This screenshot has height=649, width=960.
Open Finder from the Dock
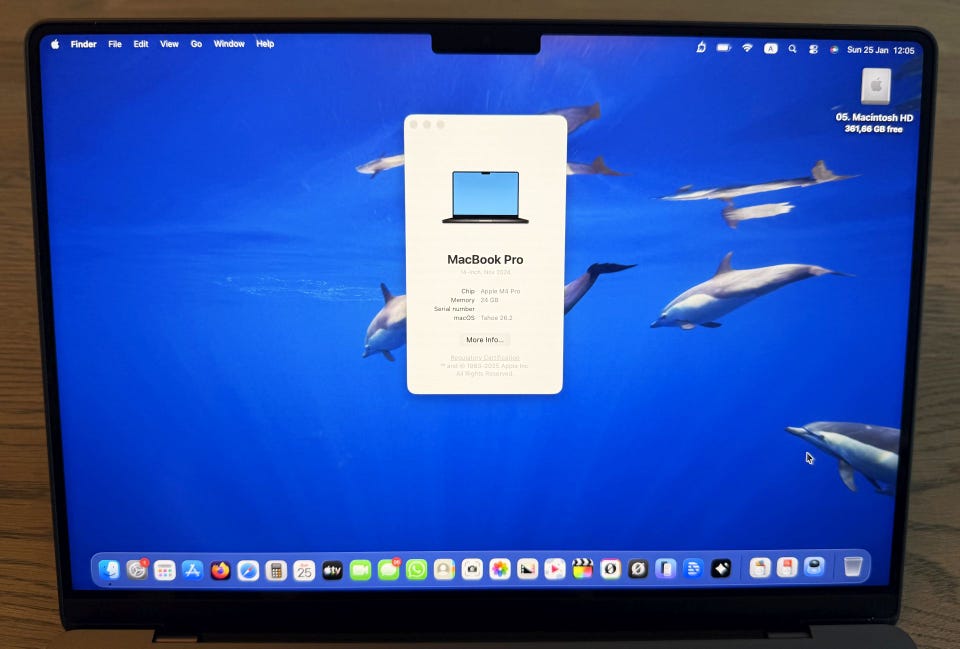point(109,569)
